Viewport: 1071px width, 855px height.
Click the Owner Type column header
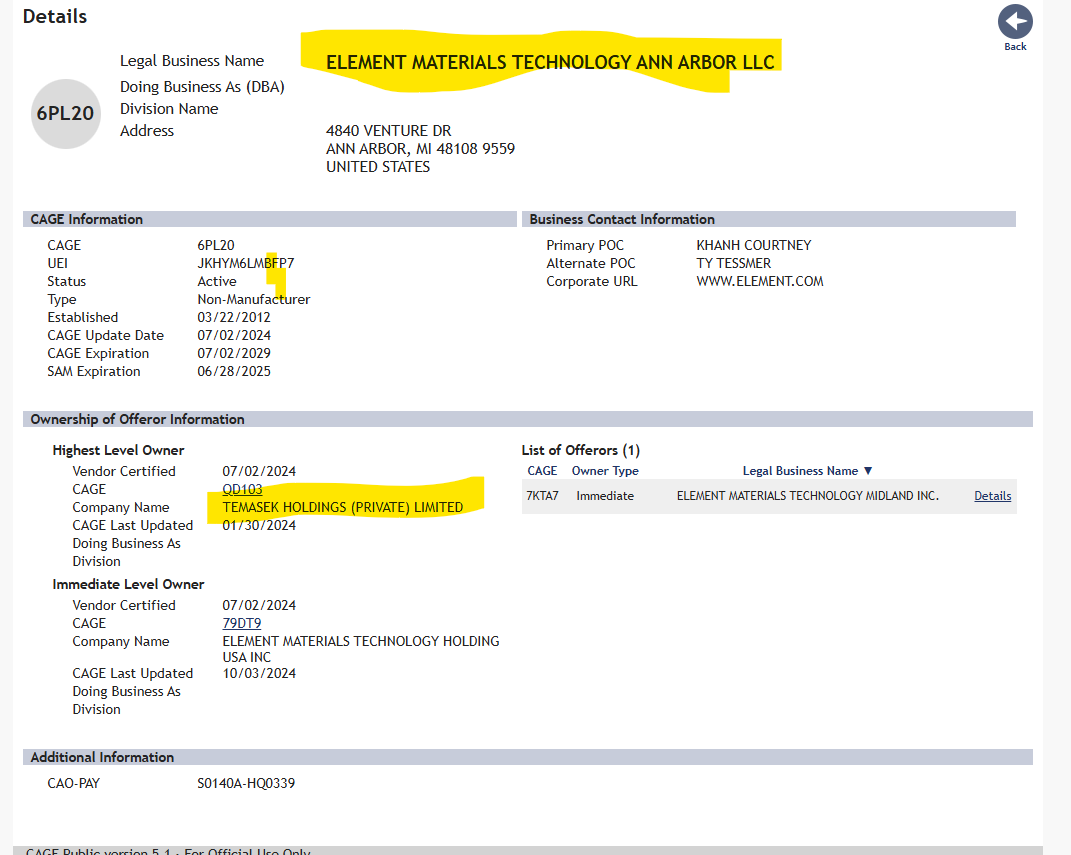pos(605,471)
